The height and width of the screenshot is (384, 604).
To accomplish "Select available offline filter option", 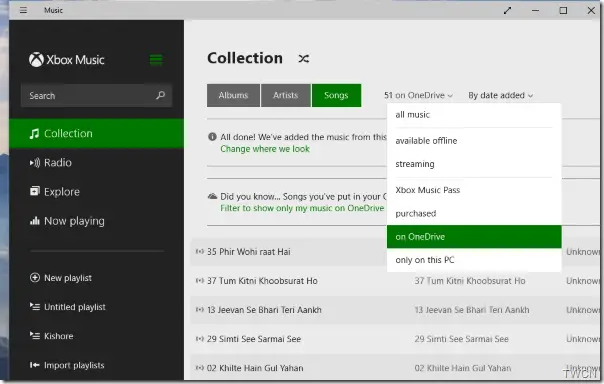I will tap(474, 141).
